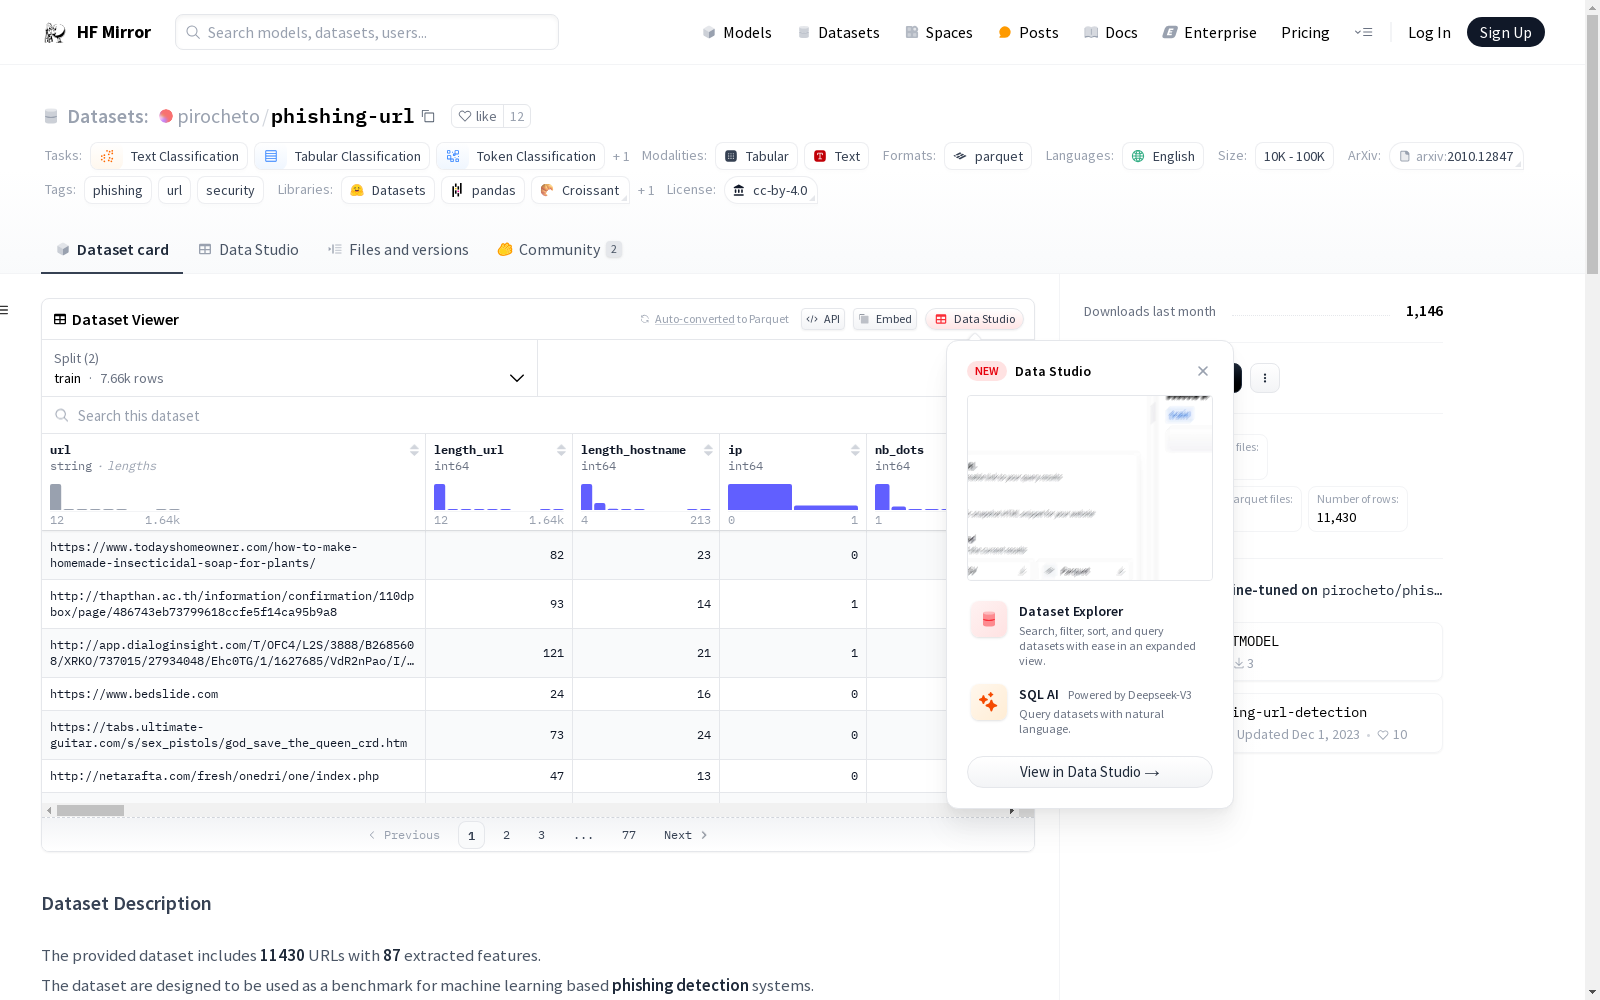Click the horizontal table scrollbar thumb
Viewport: 1600px width, 1000px height.
coord(90,810)
